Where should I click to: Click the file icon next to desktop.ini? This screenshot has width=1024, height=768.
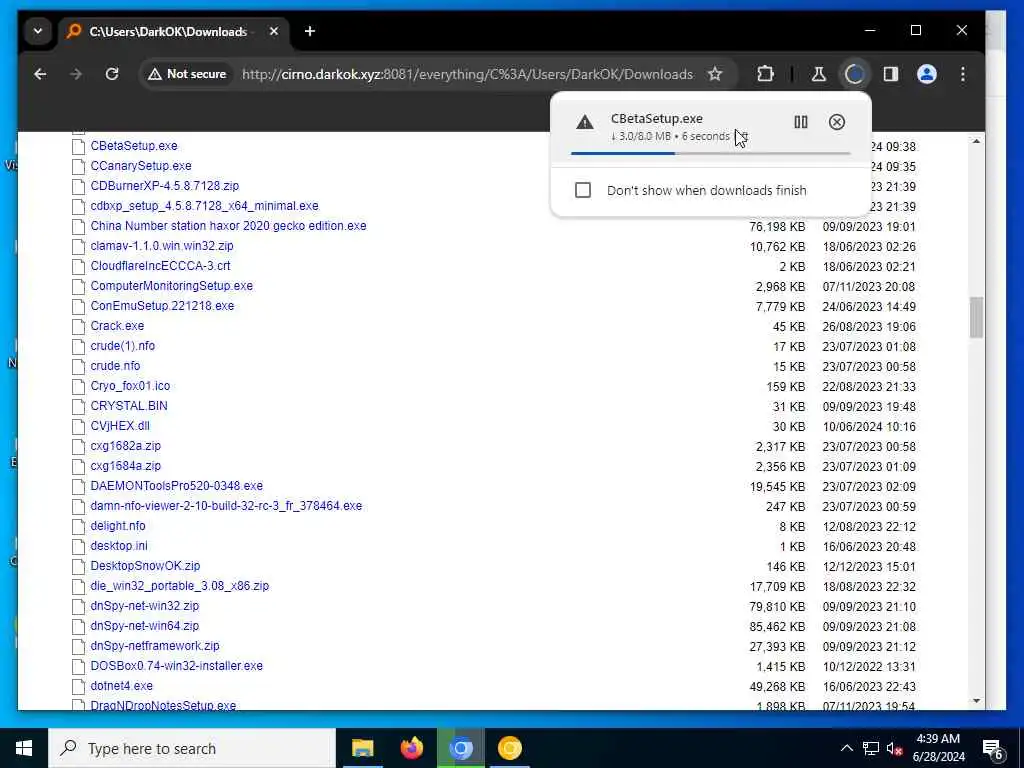click(x=78, y=546)
